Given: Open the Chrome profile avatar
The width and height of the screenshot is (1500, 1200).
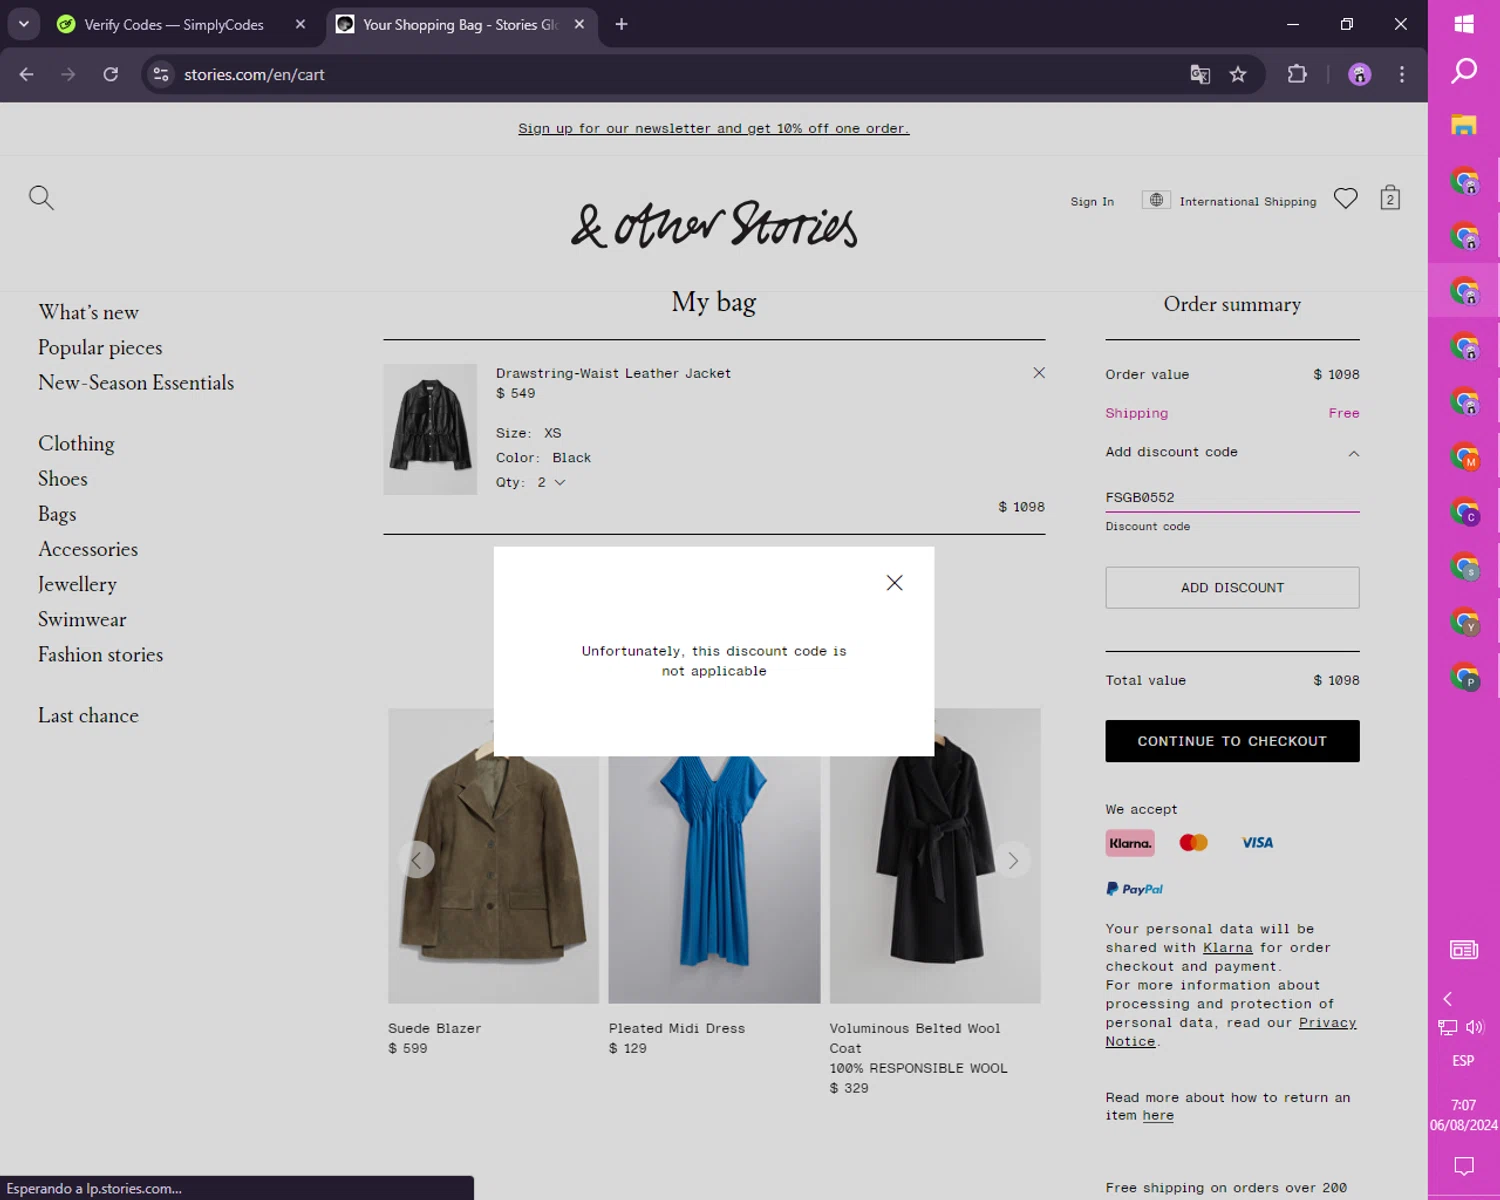Looking at the screenshot, I should click(x=1359, y=74).
